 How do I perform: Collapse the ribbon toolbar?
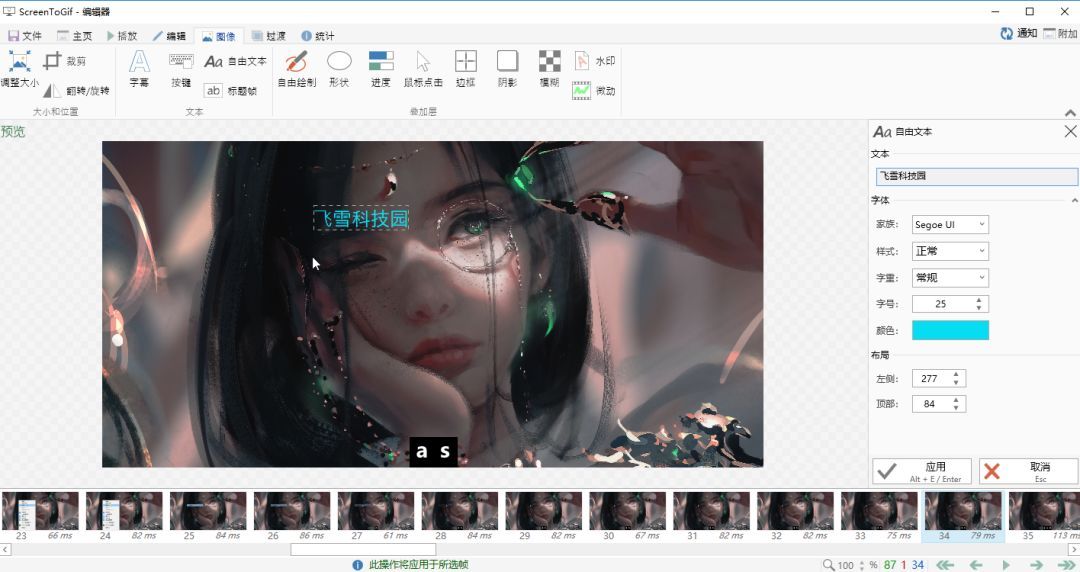1070,112
